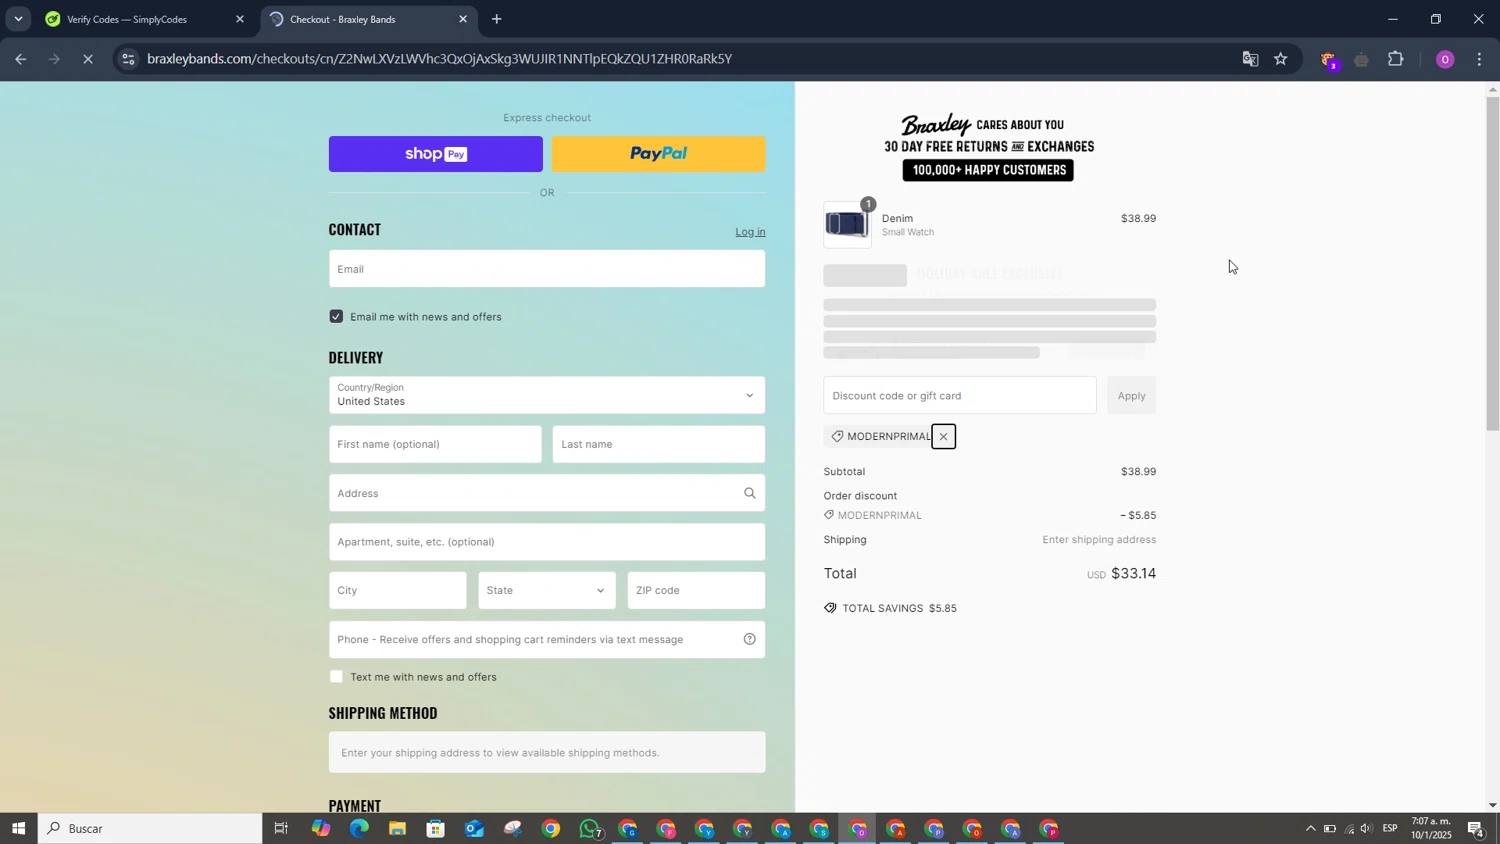The width and height of the screenshot is (1500, 844).
Task: Open the phone number help icon
Action: point(749,640)
